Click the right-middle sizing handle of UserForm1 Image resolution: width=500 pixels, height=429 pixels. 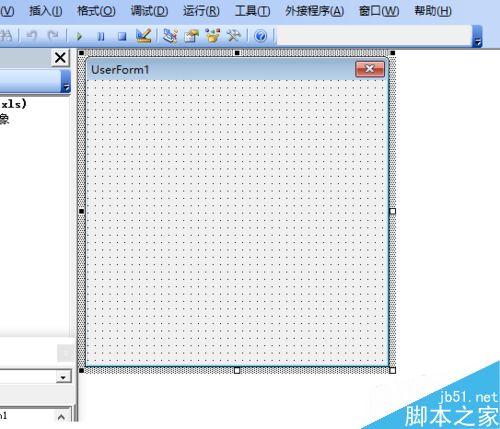(393, 211)
